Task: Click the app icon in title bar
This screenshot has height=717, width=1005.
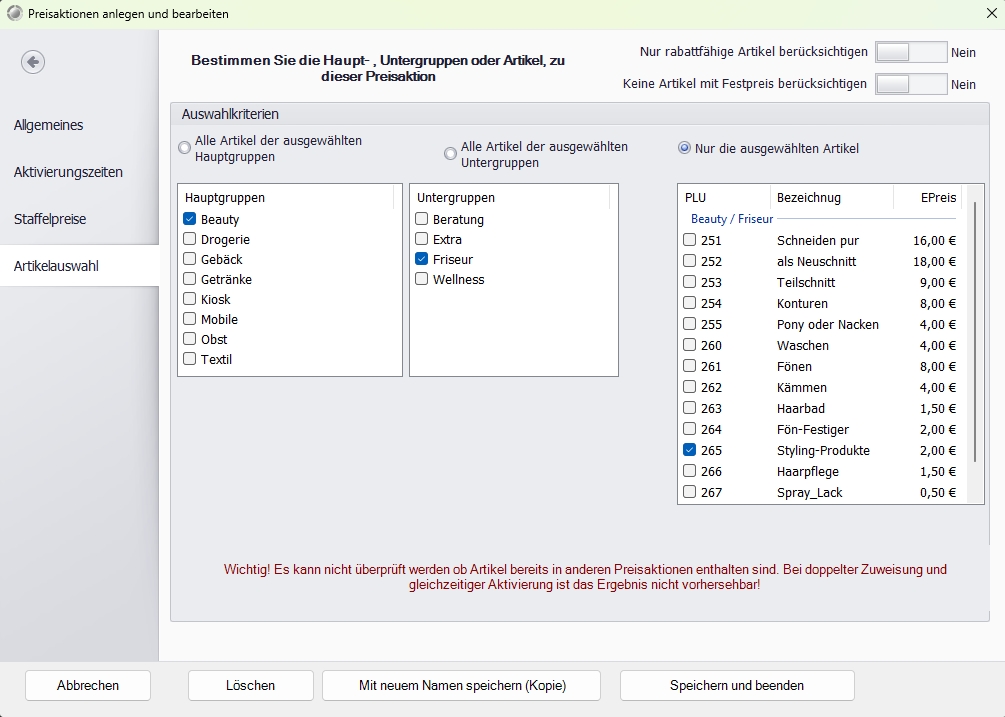Action: click(14, 14)
